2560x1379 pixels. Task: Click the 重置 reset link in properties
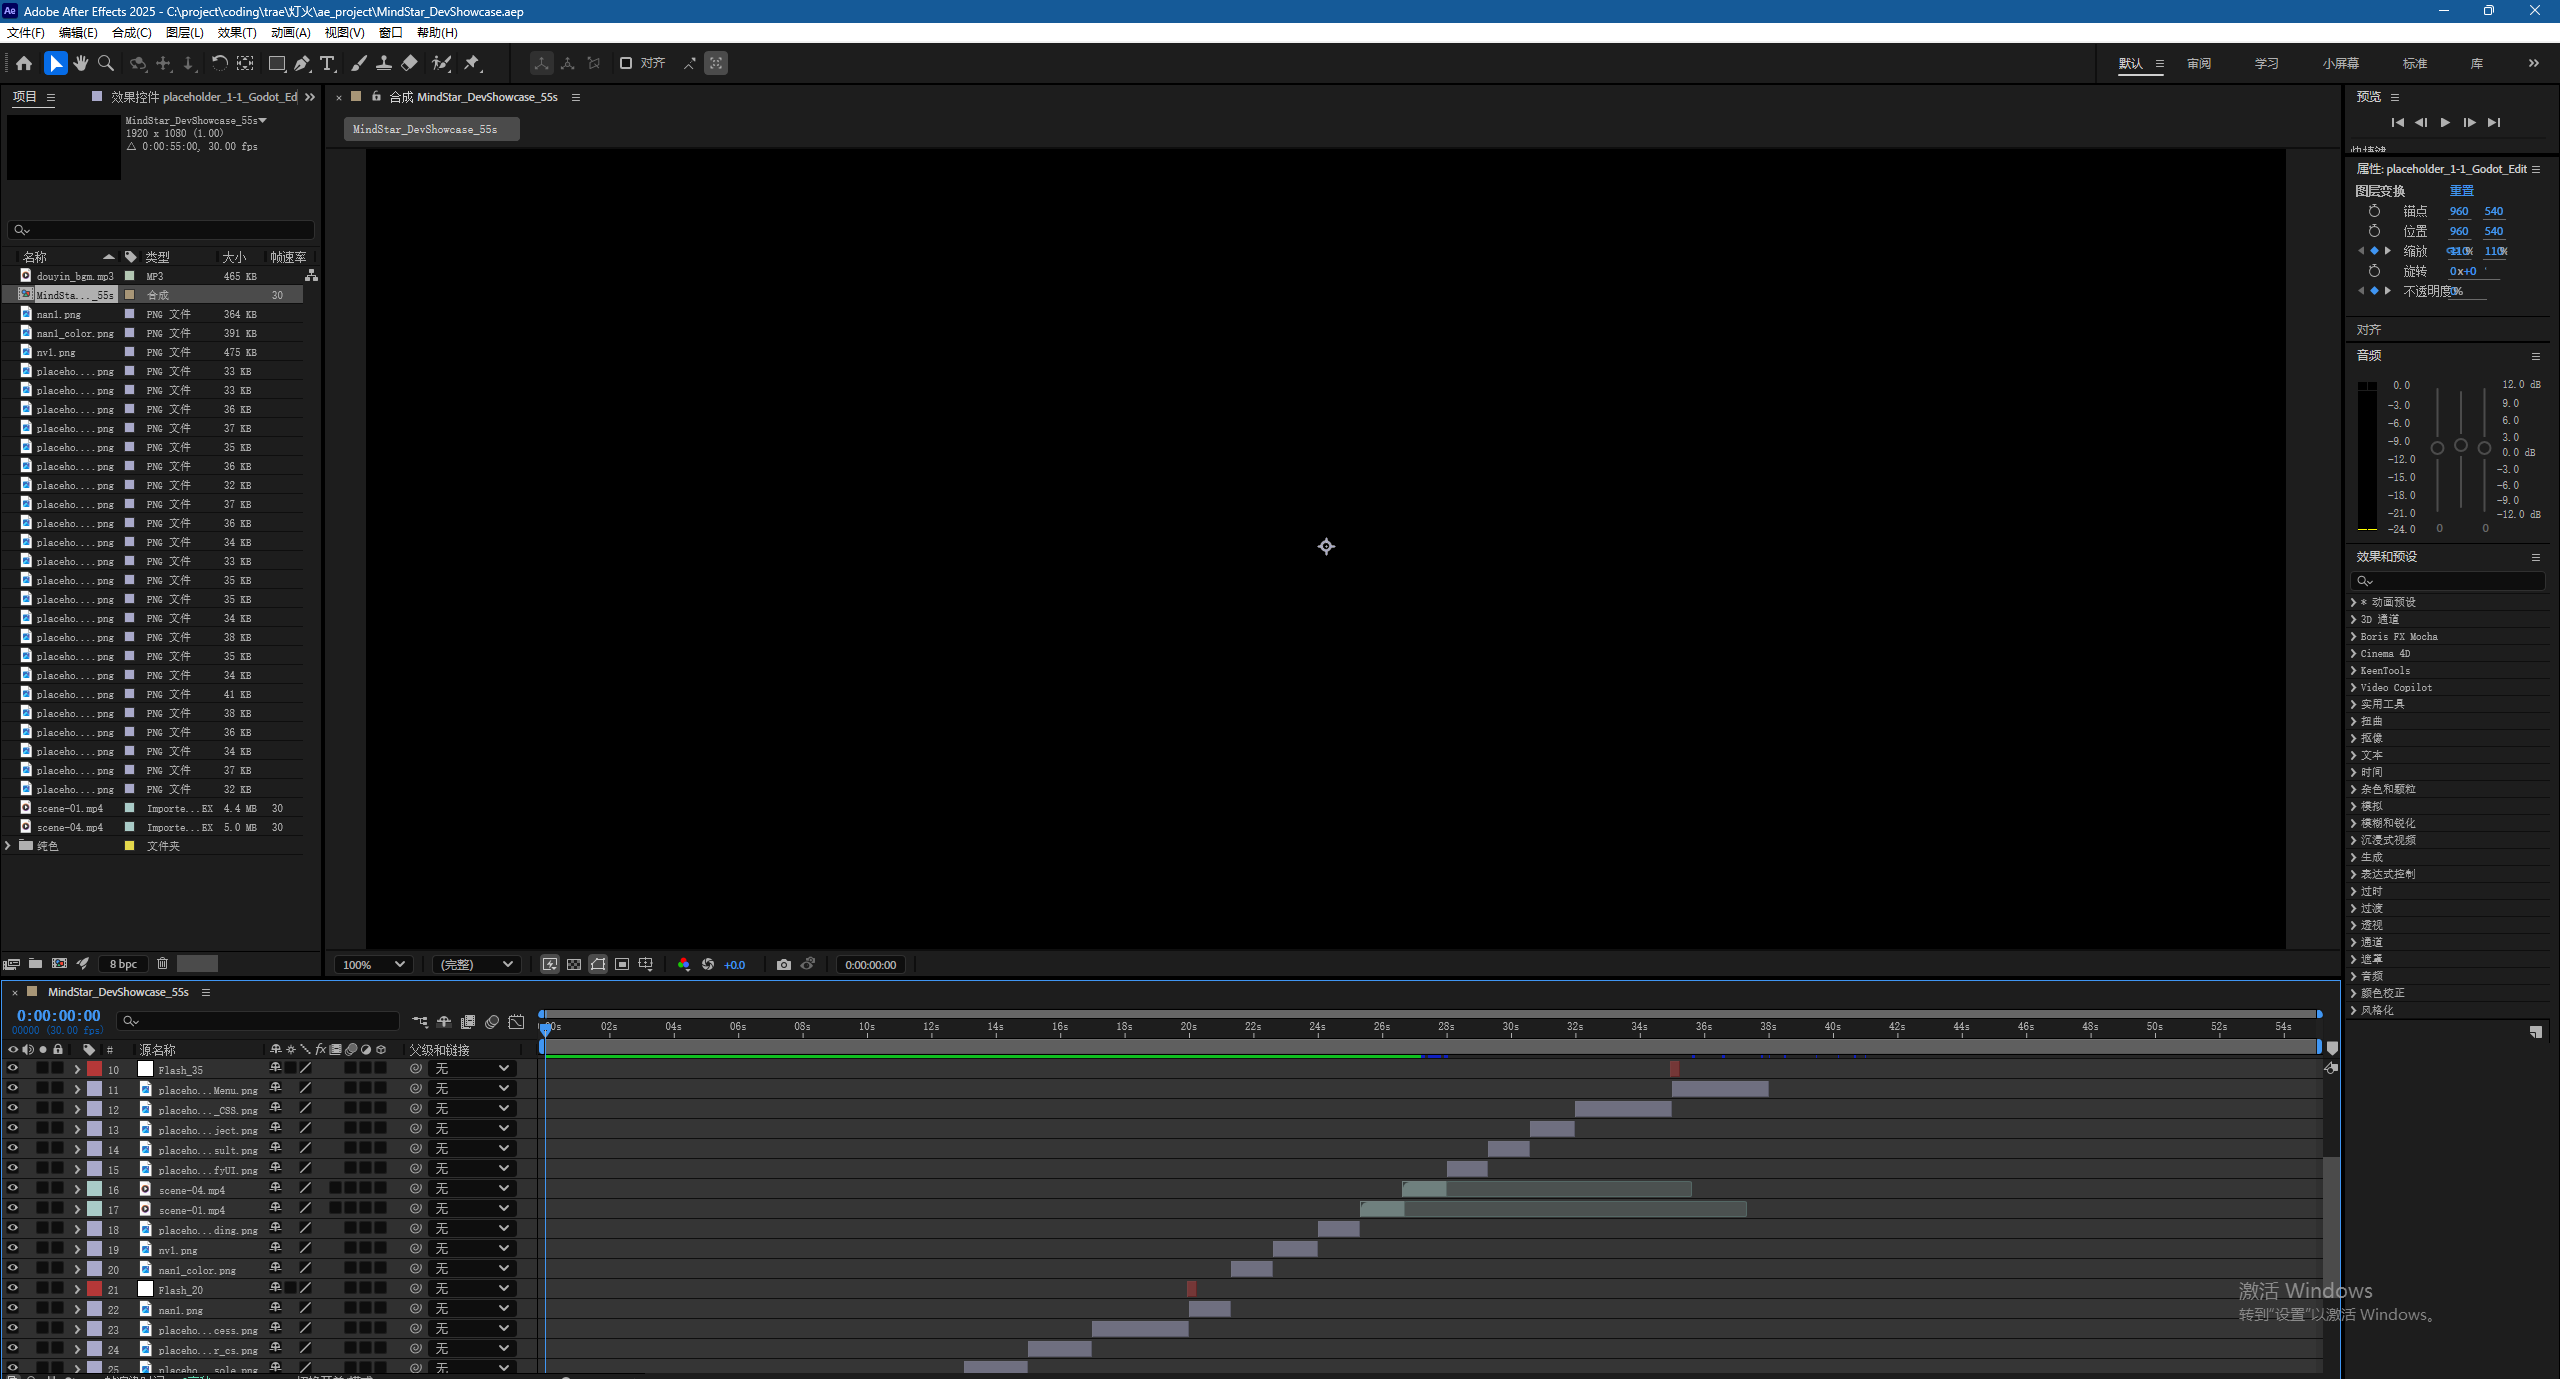point(2462,190)
